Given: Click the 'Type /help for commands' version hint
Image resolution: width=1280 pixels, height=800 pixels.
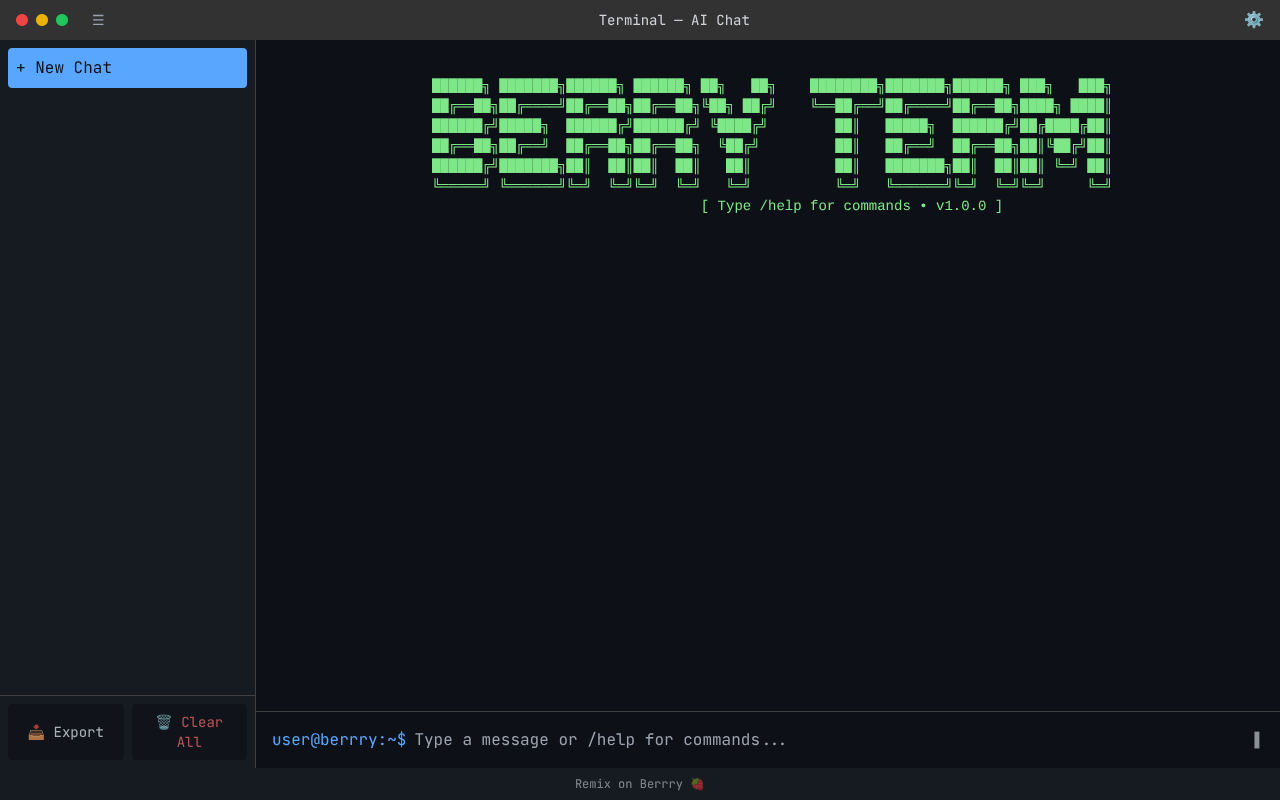Looking at the screenshot, I should tap(851, 206).
